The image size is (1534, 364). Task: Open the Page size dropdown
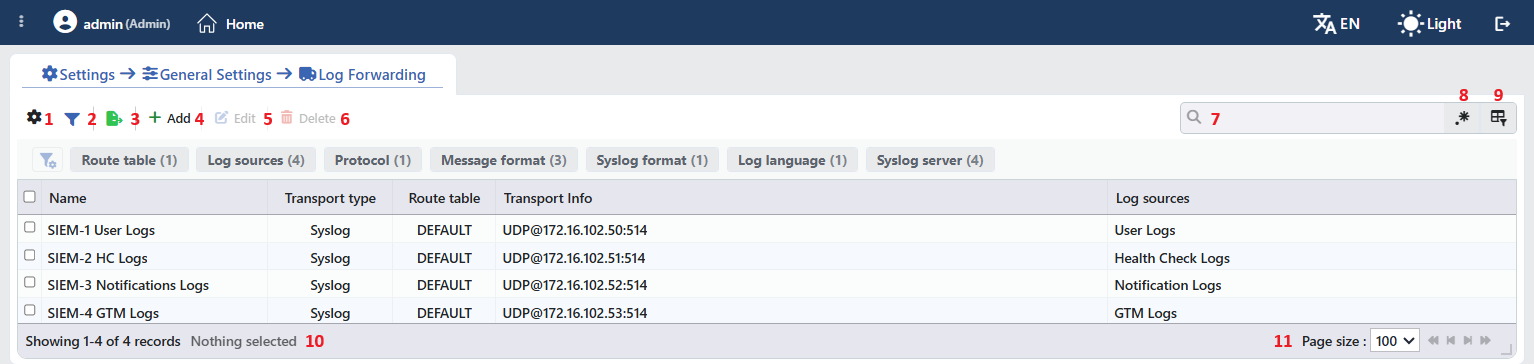(1394, 341)
